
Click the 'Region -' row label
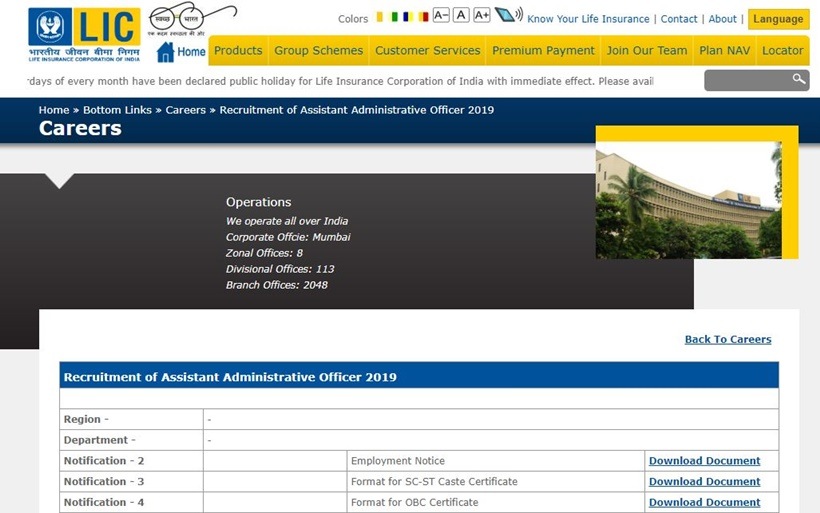point(86,419)
